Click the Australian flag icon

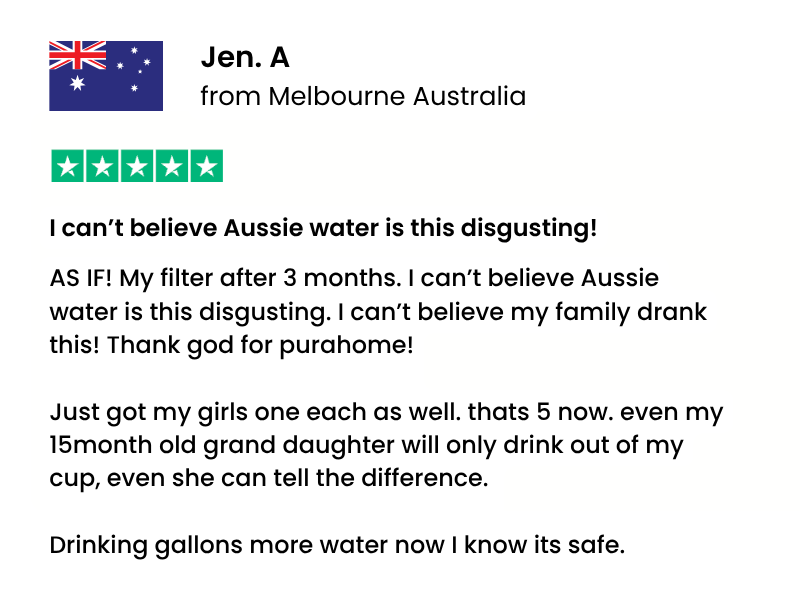(x=106, y=76)
